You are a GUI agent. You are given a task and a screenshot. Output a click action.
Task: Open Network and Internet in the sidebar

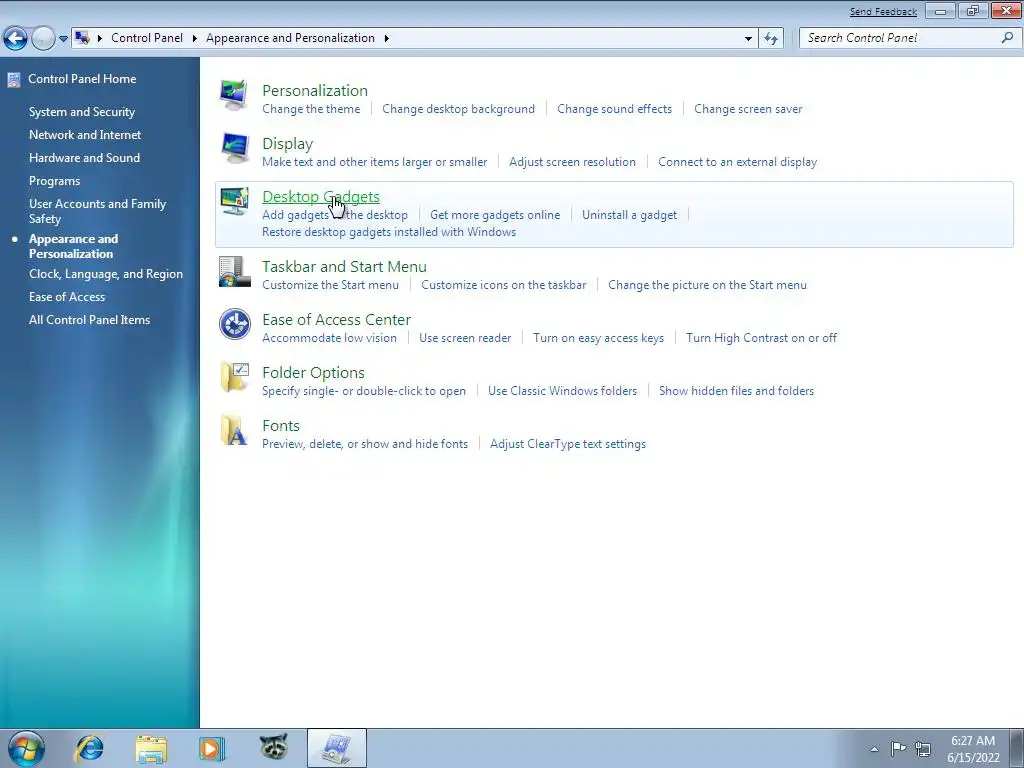pyautogui.click(x=85, y=135)
